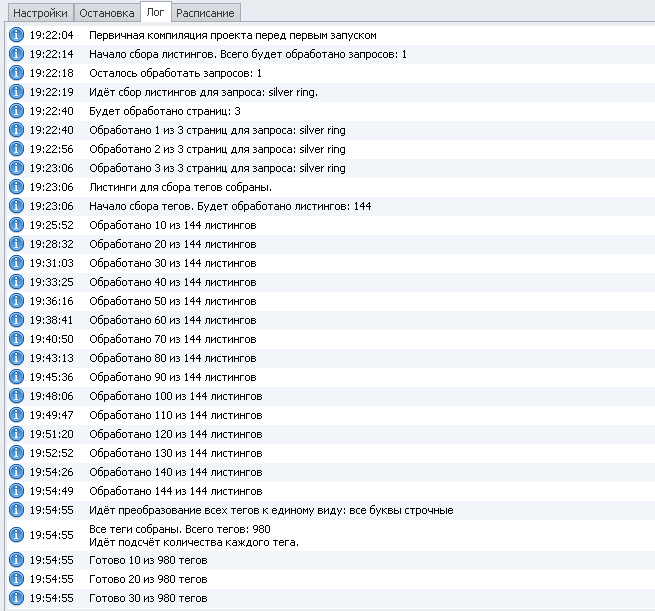Click info icon beside 'Начало сбора тегов'
Image resolution: width=655 pixels, height=611 pixels.
[16, 206]
